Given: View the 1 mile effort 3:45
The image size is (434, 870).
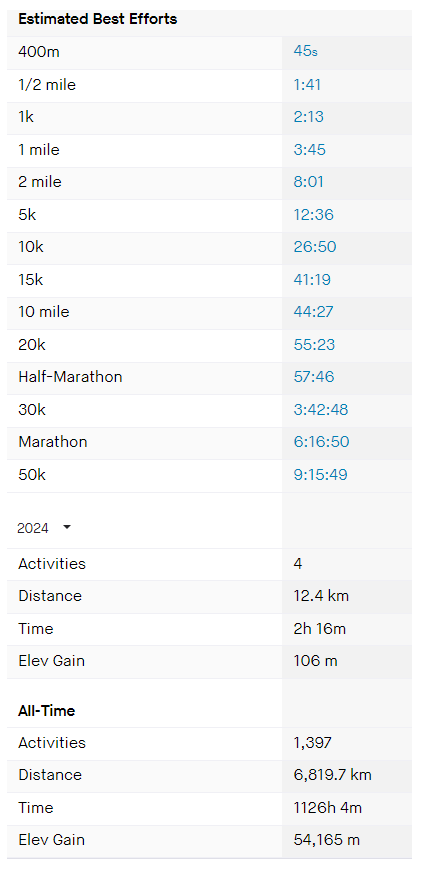Looking at the screenshot, I should pyautogui.click(x=310, y=150).
